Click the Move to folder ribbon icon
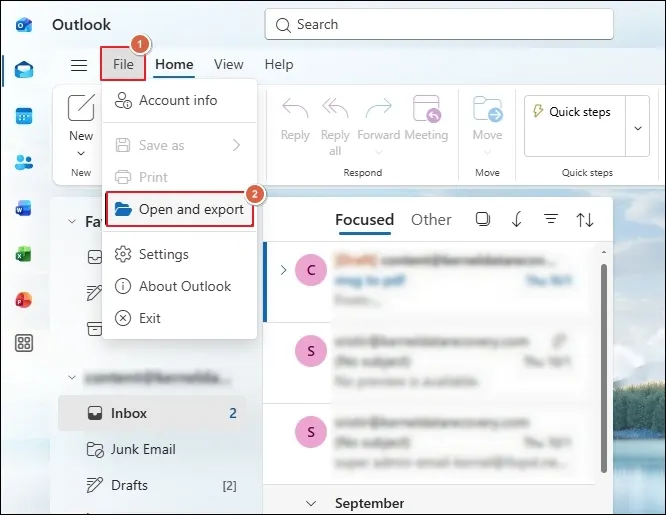The height and width of the screenshot is (515, 666). (x=488, y=110)
